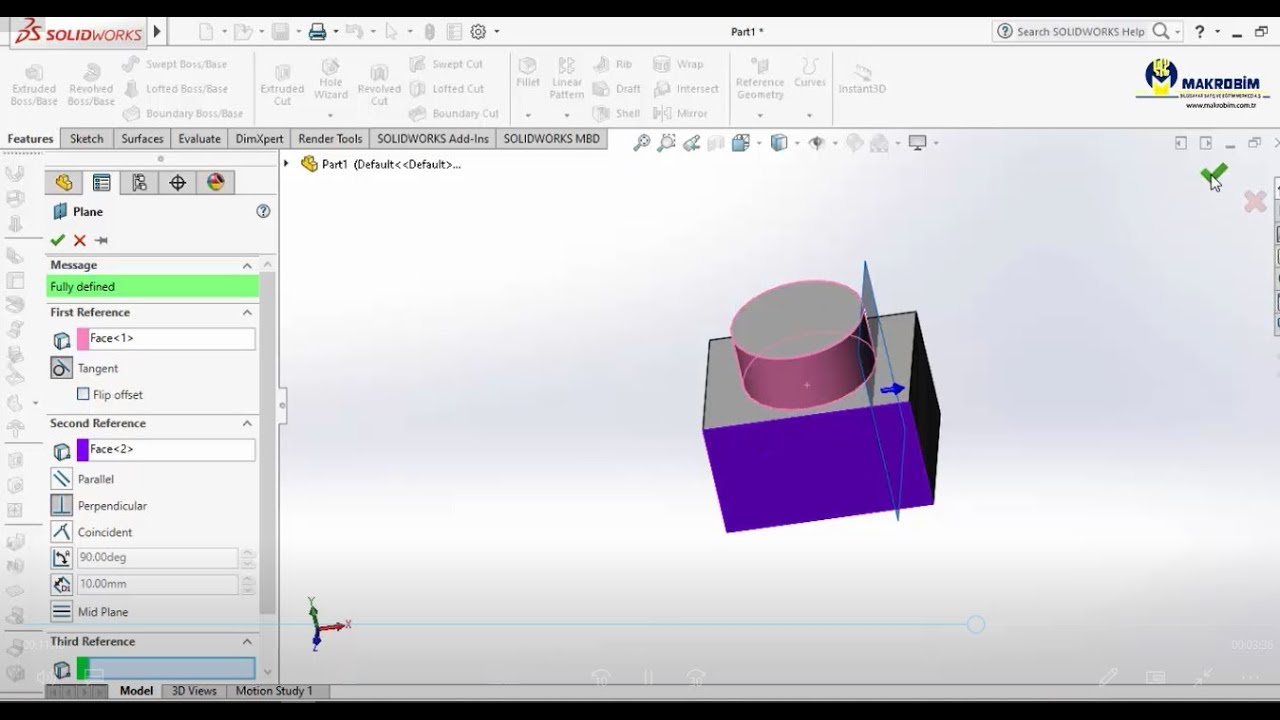Confirm plane with viewport green checkmark
Image resolution: width=1280 pixels, height=720 pixels.
[1213, 175]
